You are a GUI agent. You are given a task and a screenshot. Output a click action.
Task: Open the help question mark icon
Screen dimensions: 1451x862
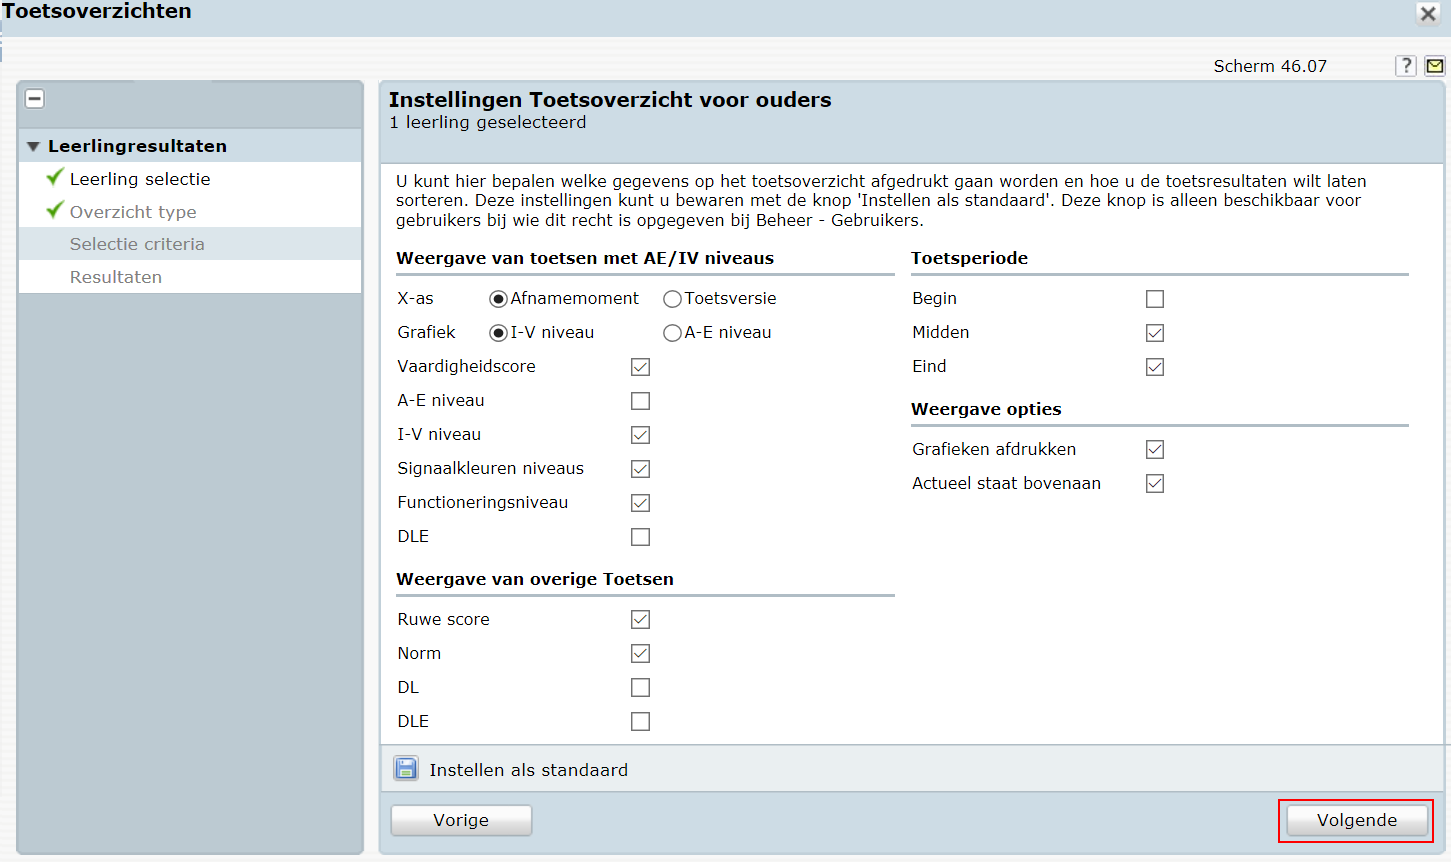[x=1406, y=66]
